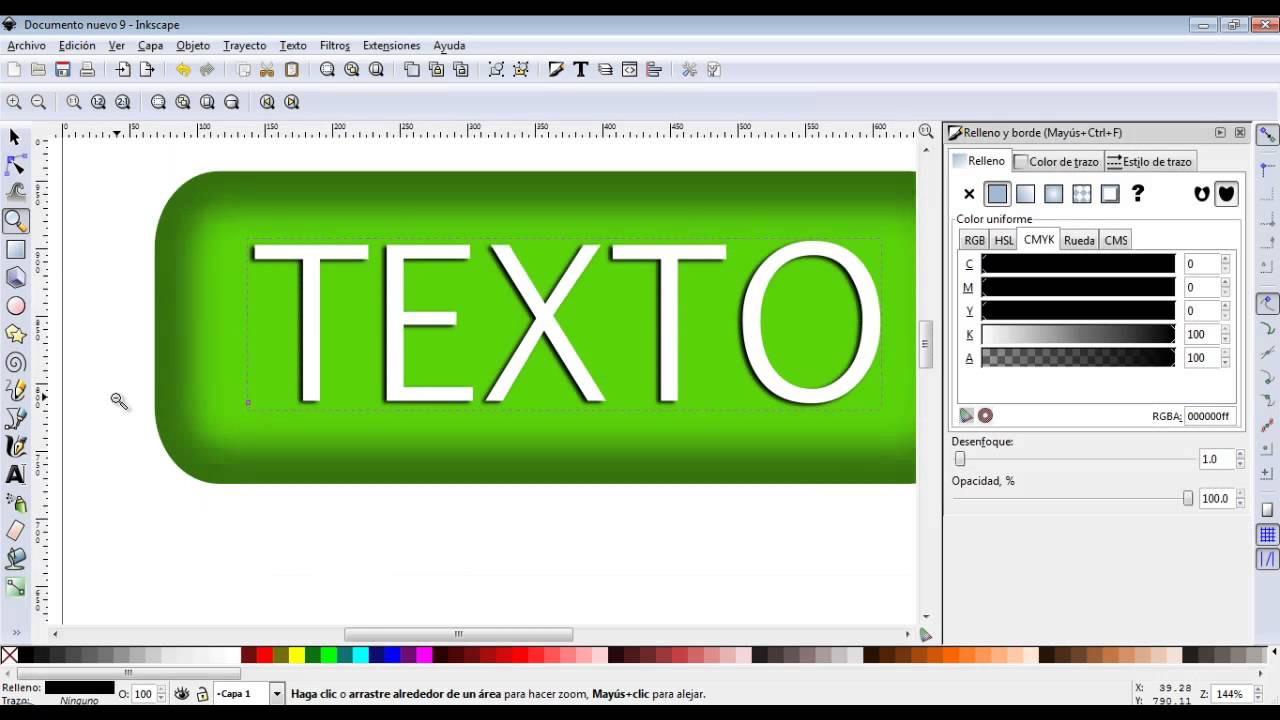Click the Cut scissors icon
The width and height of the screenshot is (1280, 720).
pos(267,69)
